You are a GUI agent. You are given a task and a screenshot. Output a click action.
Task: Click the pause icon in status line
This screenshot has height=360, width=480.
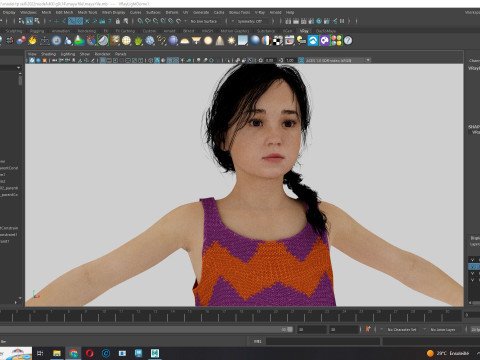(x=342, y=21)
